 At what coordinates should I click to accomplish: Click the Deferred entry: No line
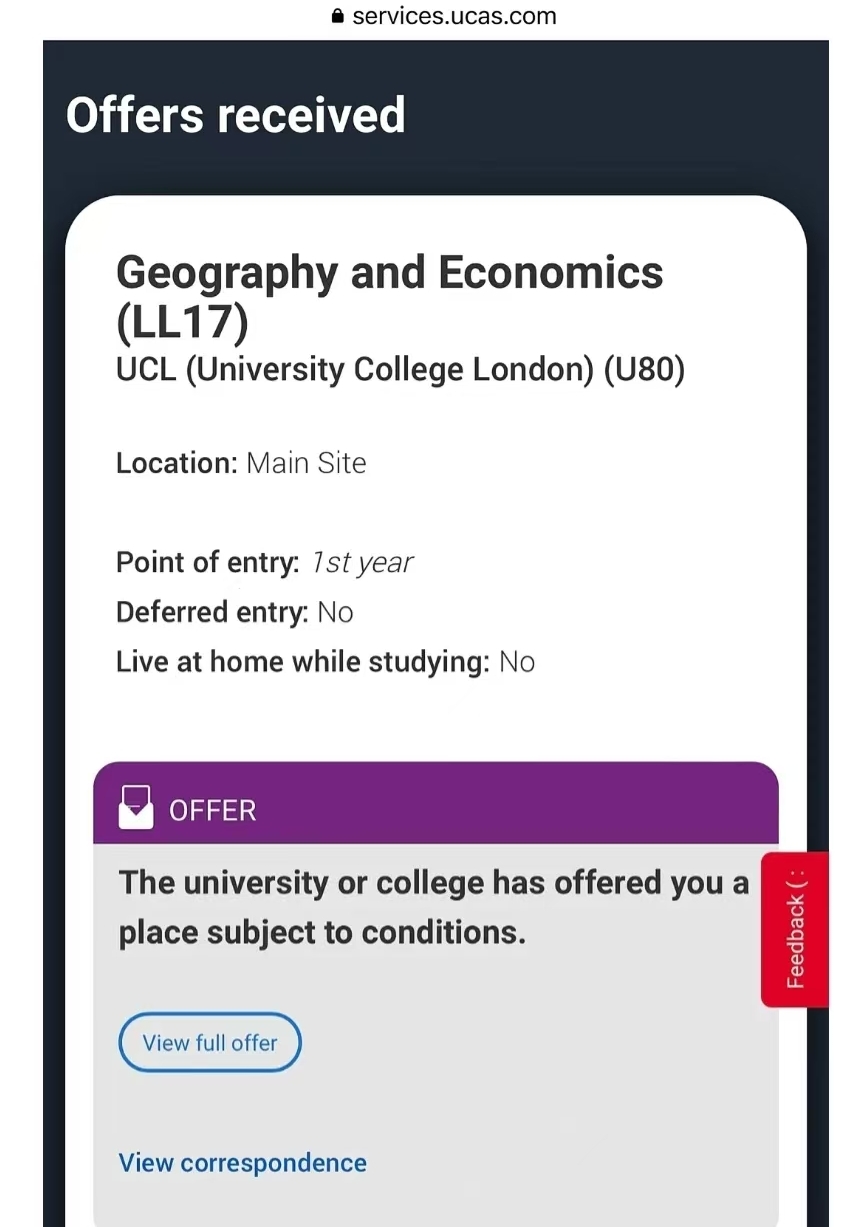coord(235,612)
